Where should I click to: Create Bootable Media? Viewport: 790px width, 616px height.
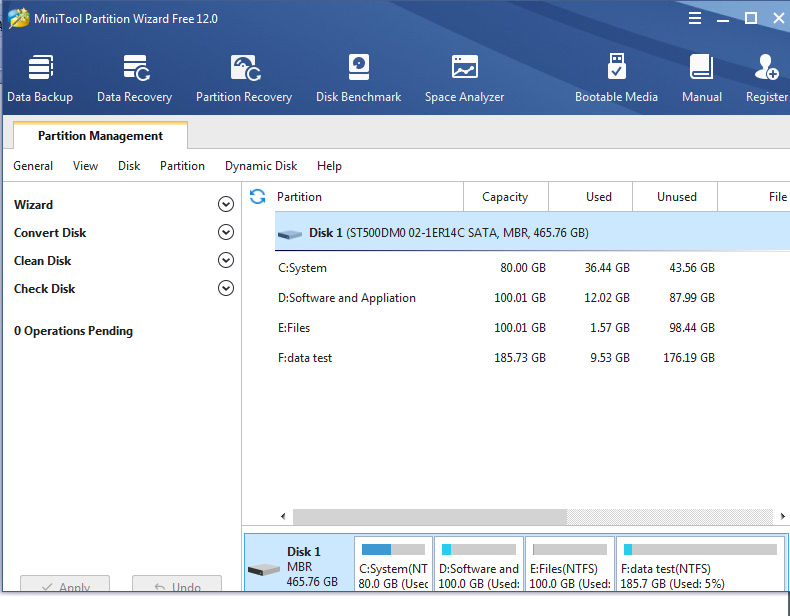(x=616, y=78)
